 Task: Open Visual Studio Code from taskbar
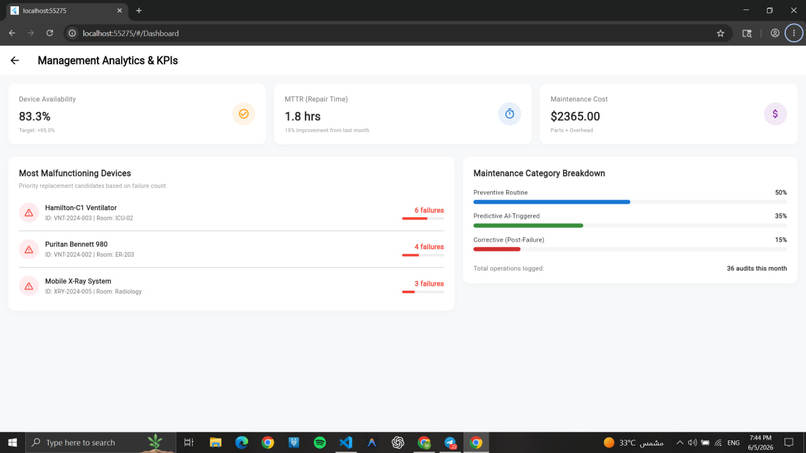pos(346,442)
